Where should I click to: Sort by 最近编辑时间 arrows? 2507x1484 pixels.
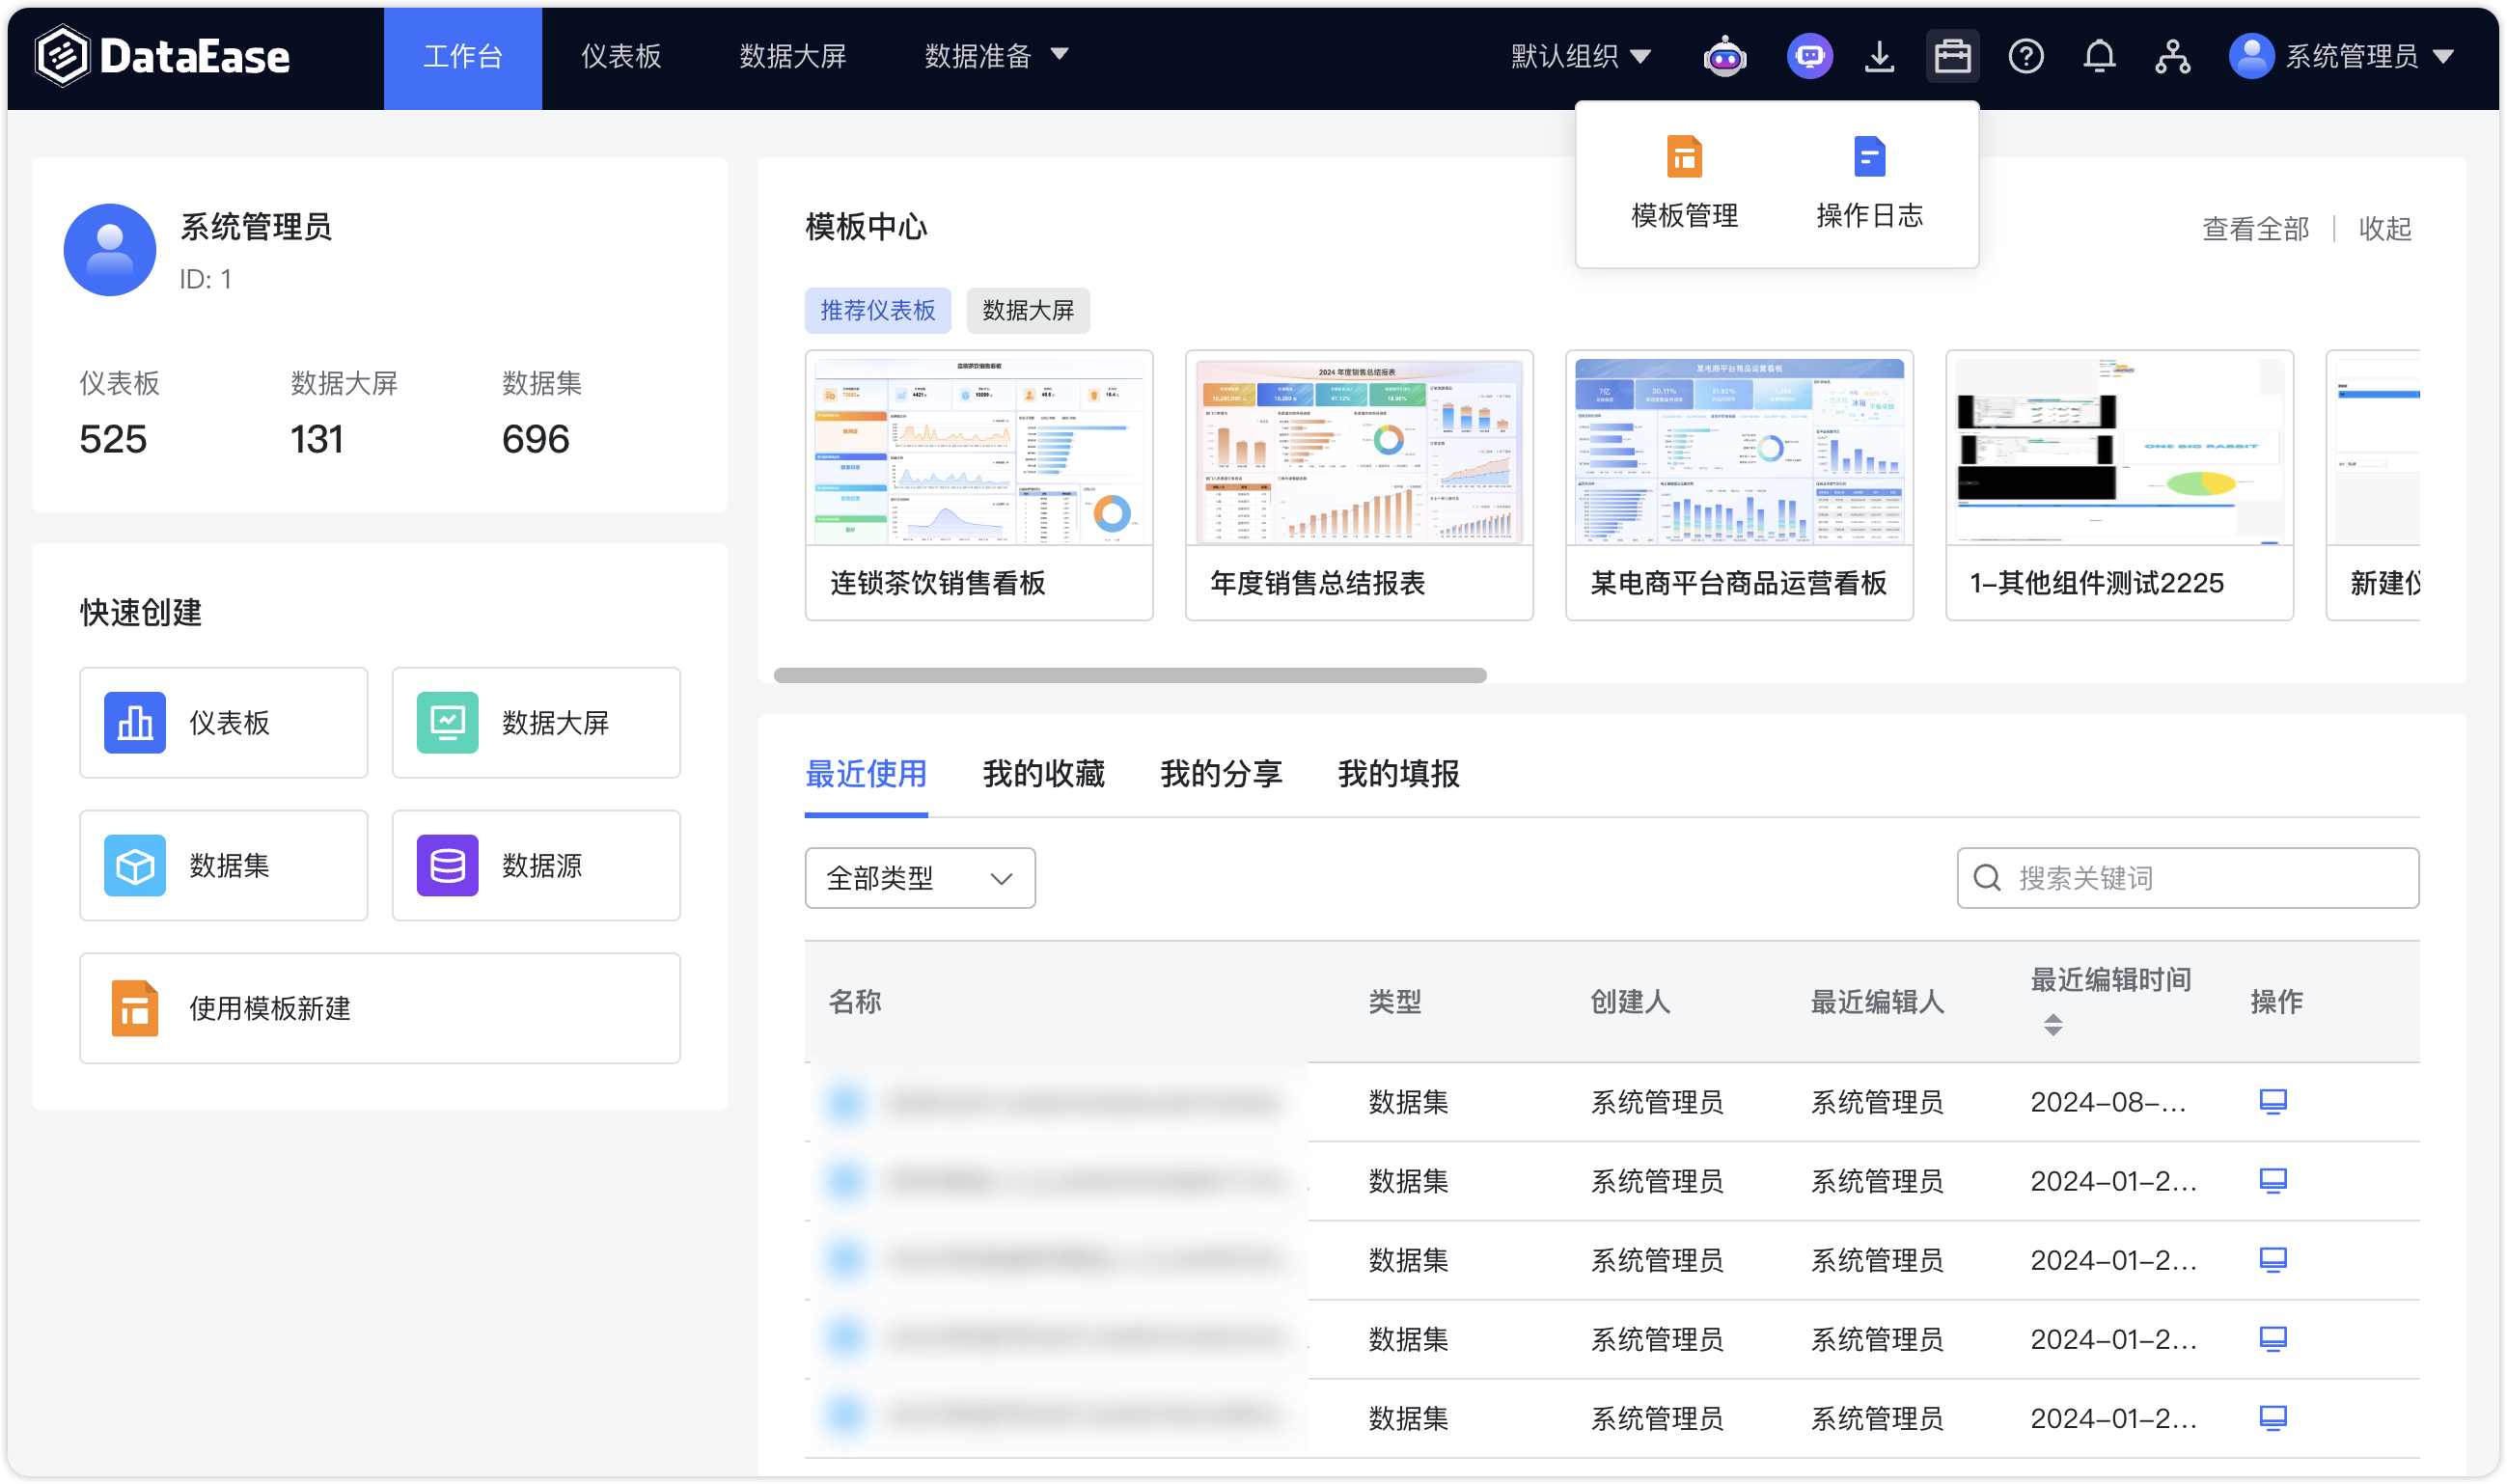point(2052,1024)
